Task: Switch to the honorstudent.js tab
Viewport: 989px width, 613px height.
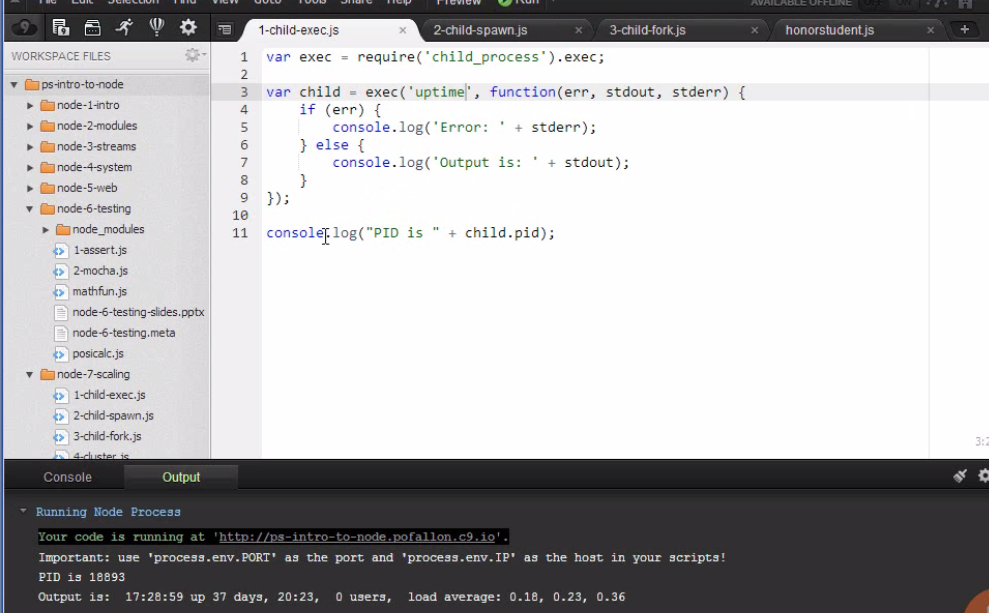Action: tap(829, 30)
